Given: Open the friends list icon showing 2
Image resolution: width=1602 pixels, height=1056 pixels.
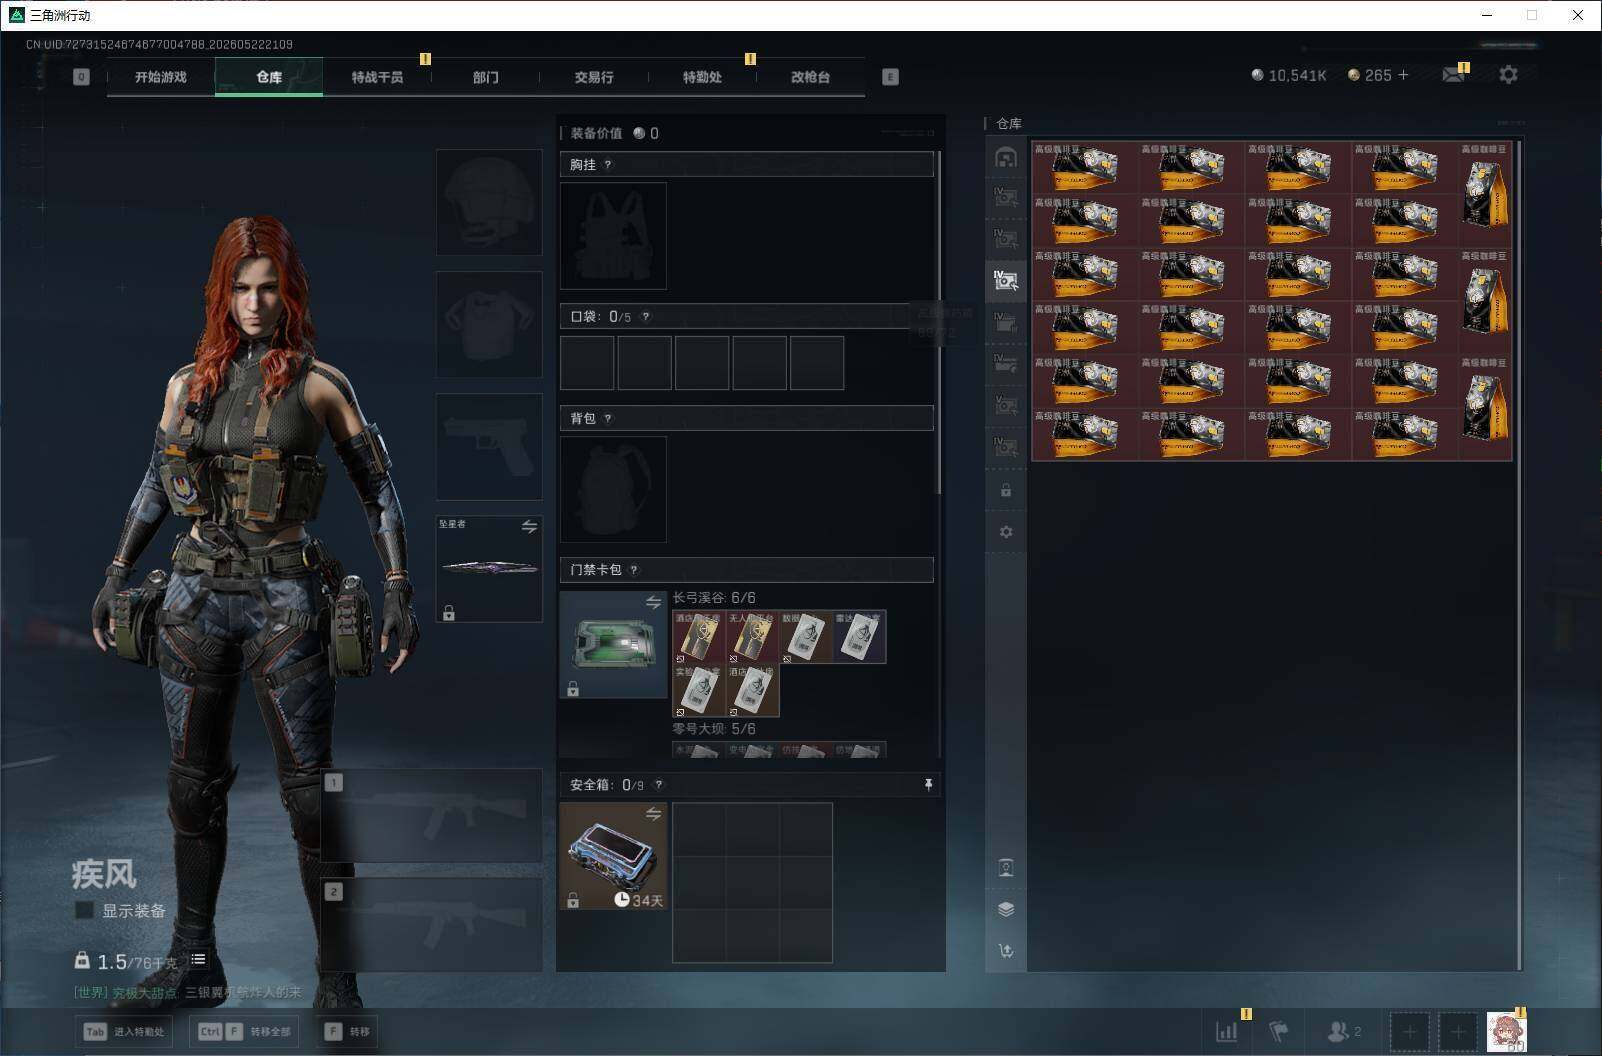Looking at the screenshot, I should click(1343, 1031).
